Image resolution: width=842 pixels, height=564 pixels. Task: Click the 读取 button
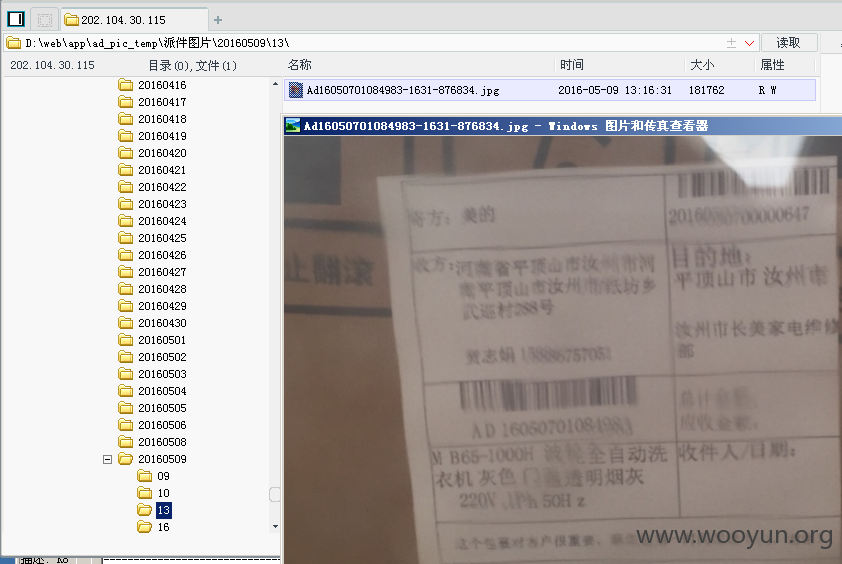point(788,42)
